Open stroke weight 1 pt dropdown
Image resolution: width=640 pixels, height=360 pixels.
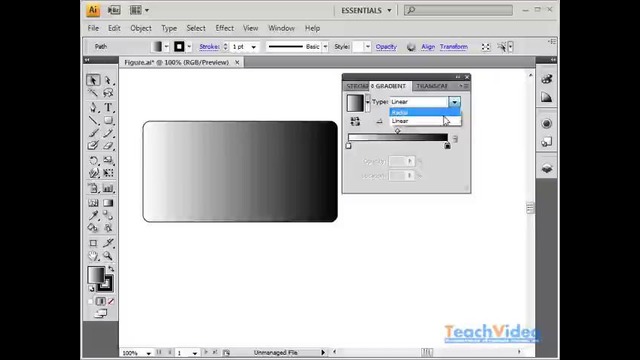253,47
